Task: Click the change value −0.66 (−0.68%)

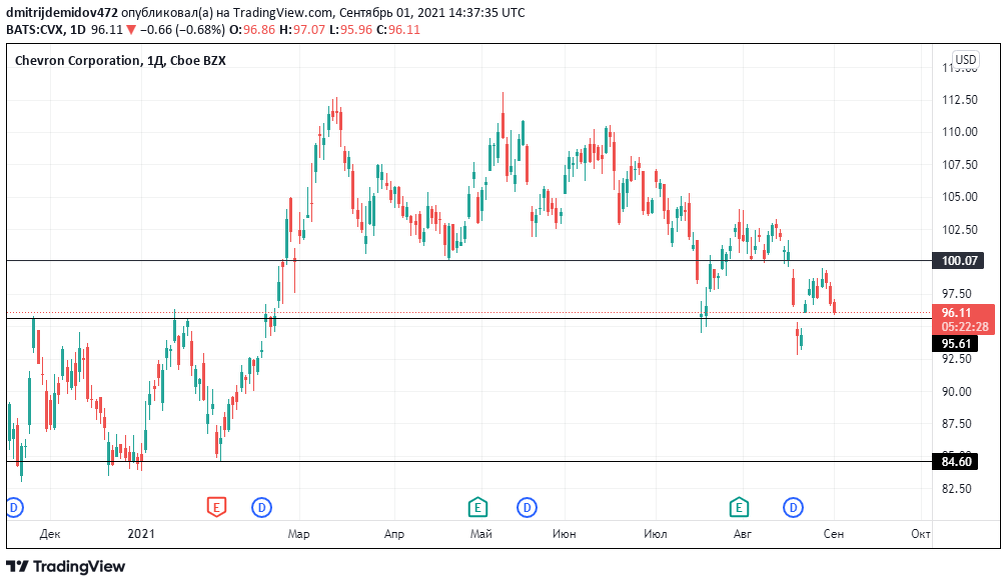Action: (x=182, y=30)
